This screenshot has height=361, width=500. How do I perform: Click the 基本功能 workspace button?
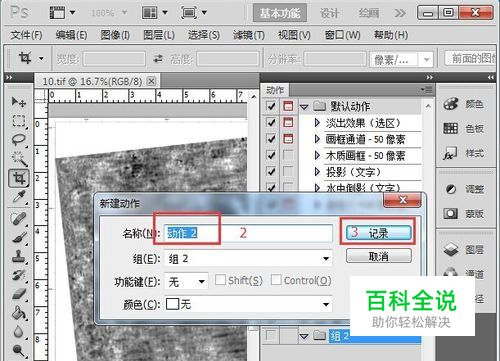pos(280,13)
